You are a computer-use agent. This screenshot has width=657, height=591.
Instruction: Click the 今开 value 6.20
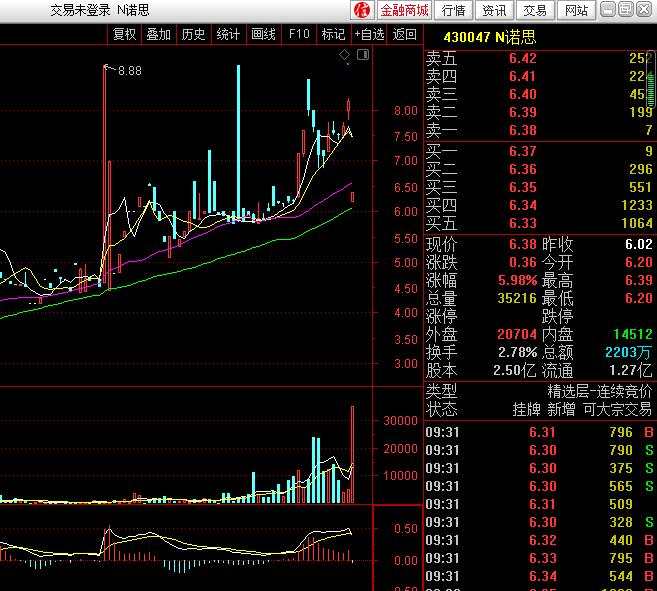coord(639,262)
